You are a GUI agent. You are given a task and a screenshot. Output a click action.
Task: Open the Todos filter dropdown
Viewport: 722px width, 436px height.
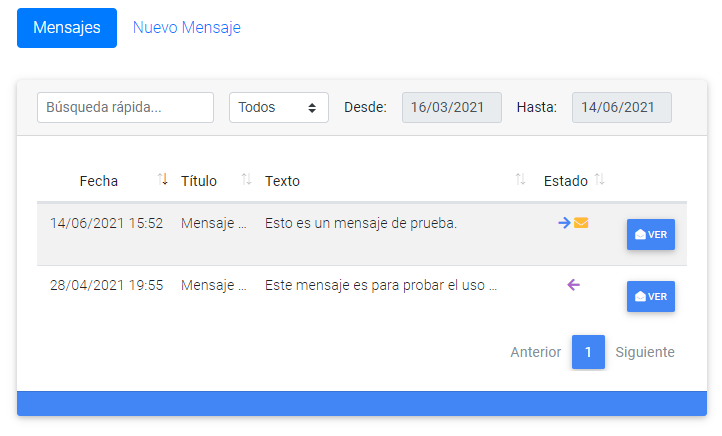279,107
